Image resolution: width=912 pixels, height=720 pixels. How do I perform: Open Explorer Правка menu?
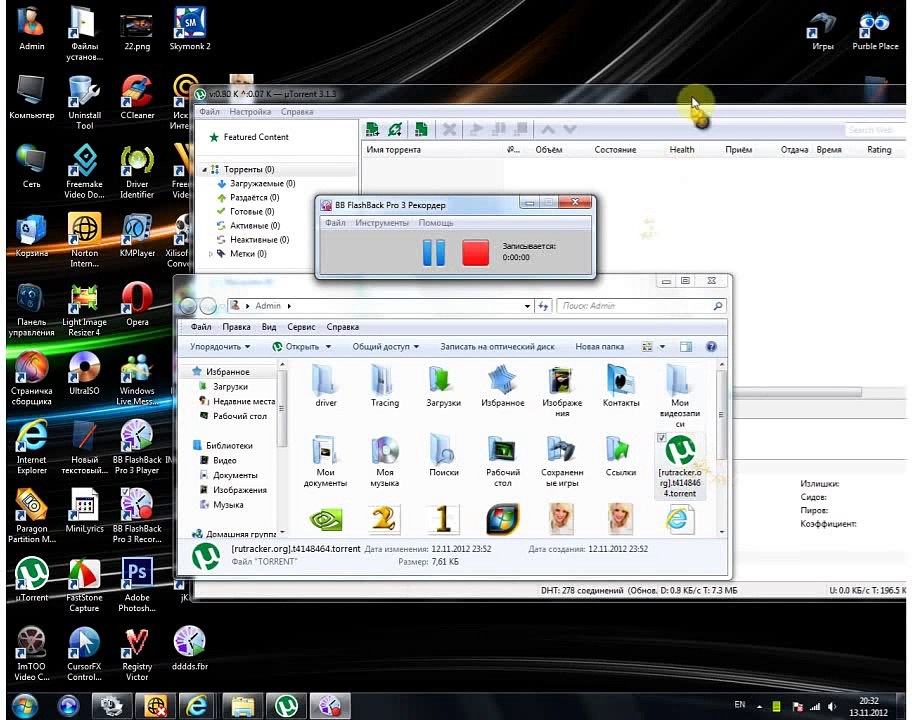(x=236, y=327)
